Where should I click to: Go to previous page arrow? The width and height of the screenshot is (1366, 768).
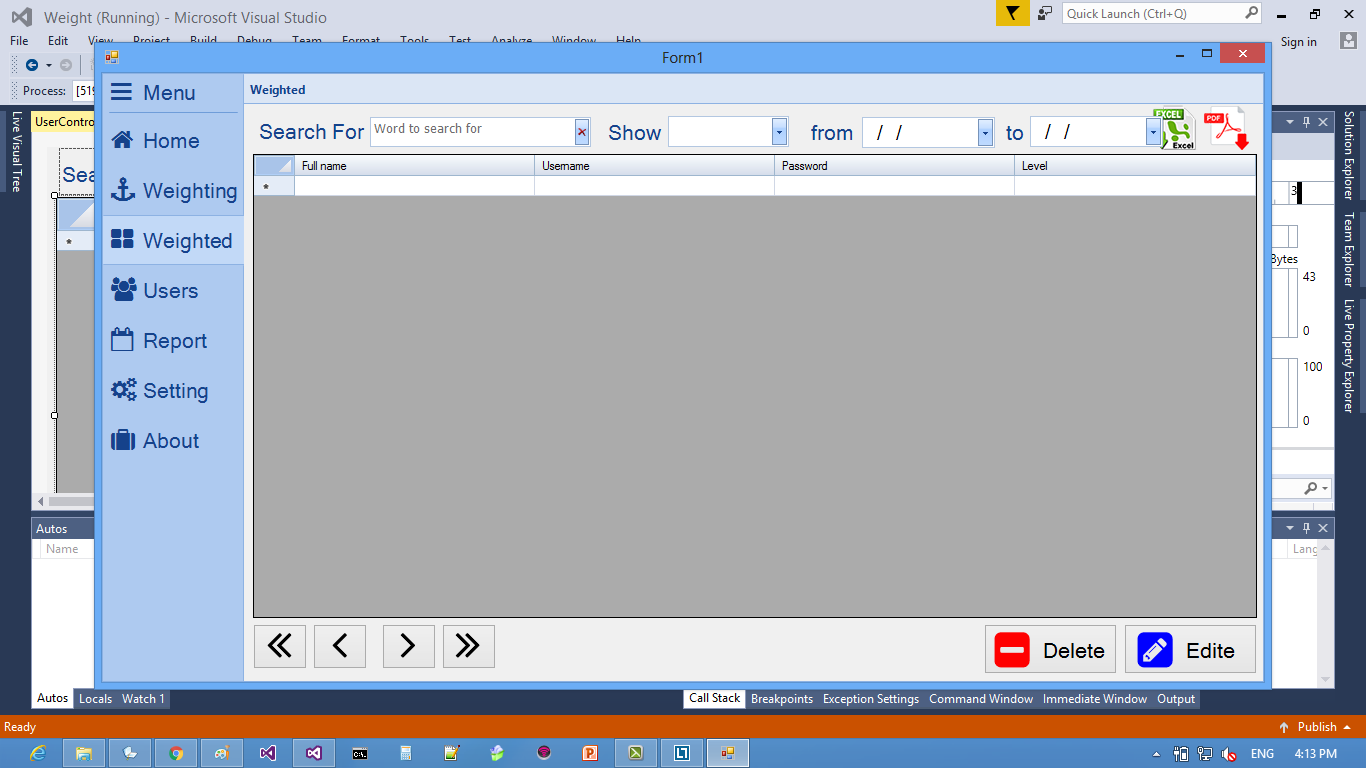(340, 647)
